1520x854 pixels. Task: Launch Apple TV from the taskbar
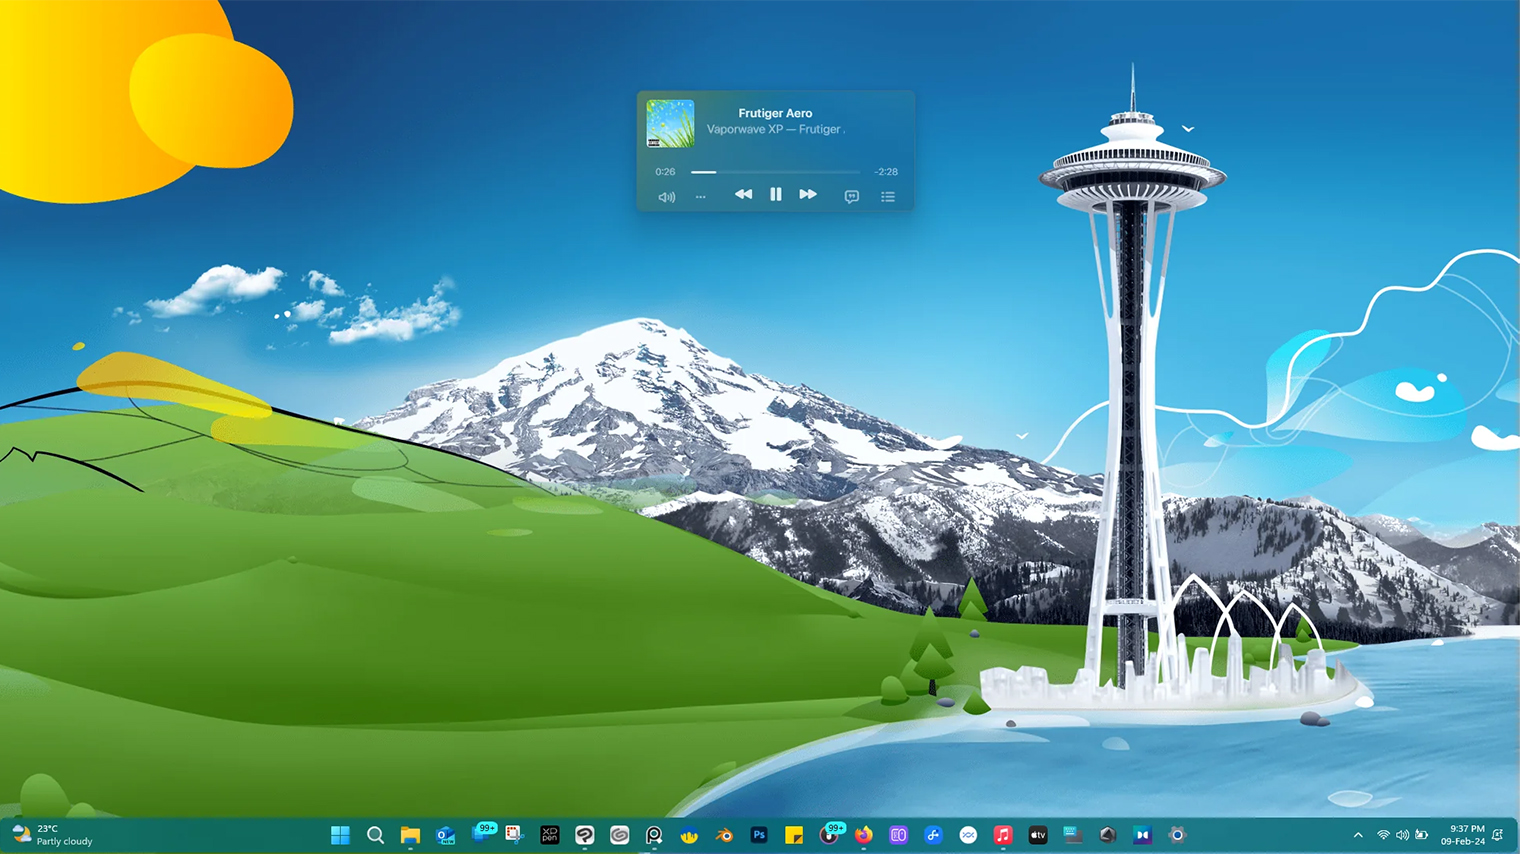[1038, 835]
